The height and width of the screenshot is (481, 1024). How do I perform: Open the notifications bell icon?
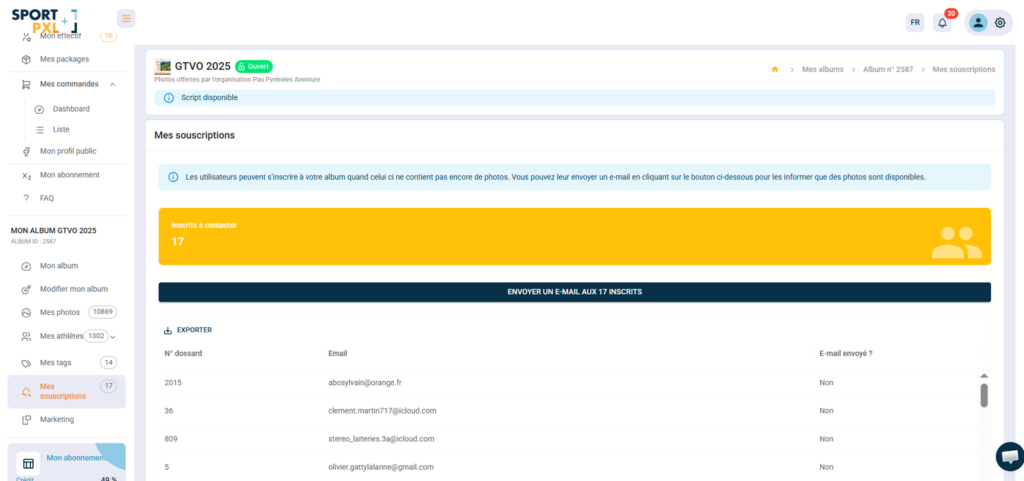coord(942,23)
